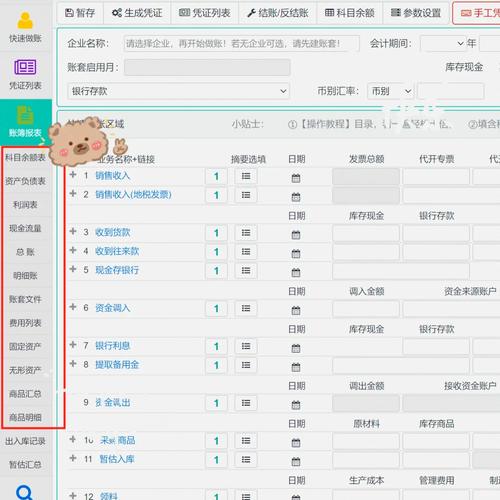Open 科目余额表 in sidebar menu

25,158
